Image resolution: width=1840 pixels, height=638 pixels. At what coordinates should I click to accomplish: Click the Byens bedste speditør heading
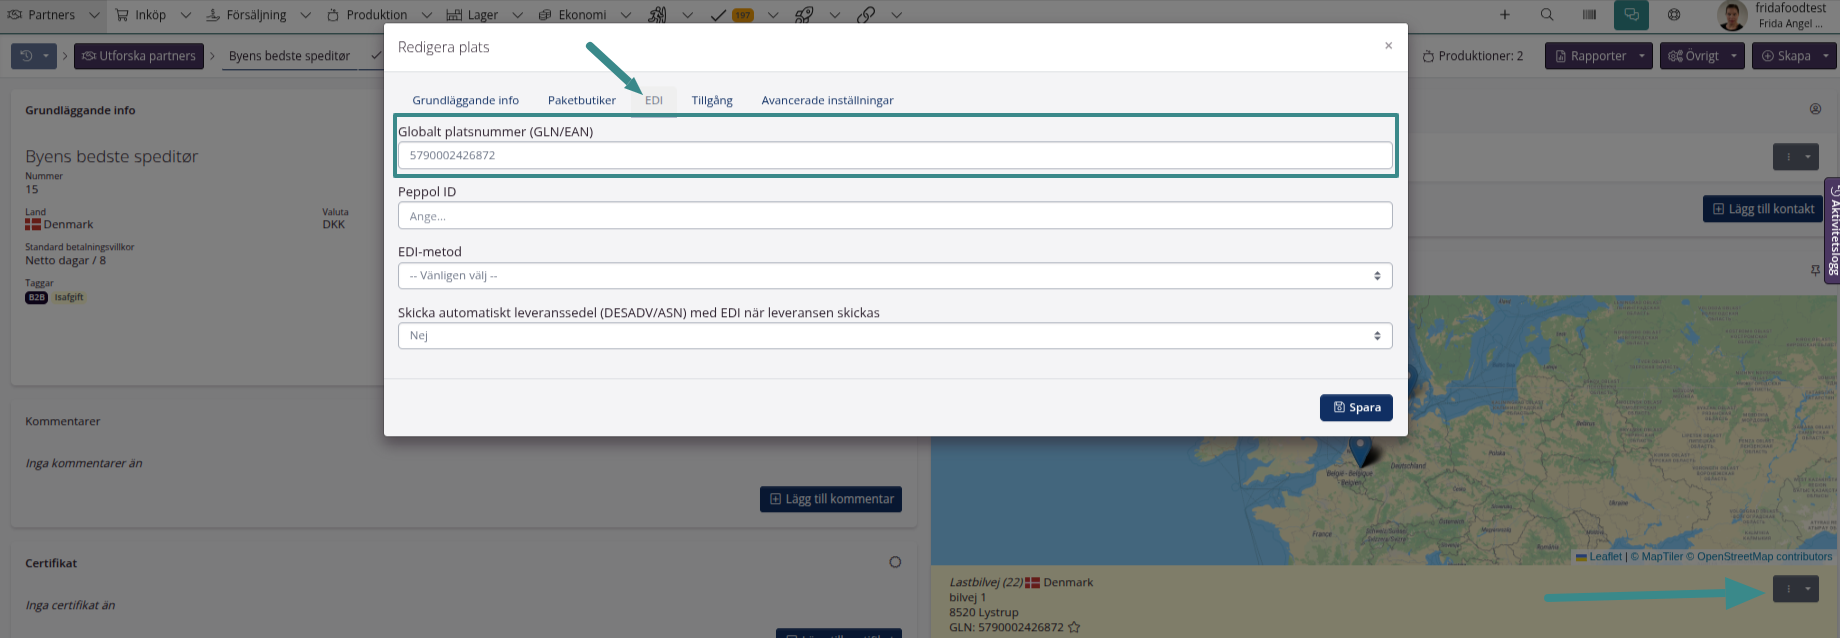(112, 157)
